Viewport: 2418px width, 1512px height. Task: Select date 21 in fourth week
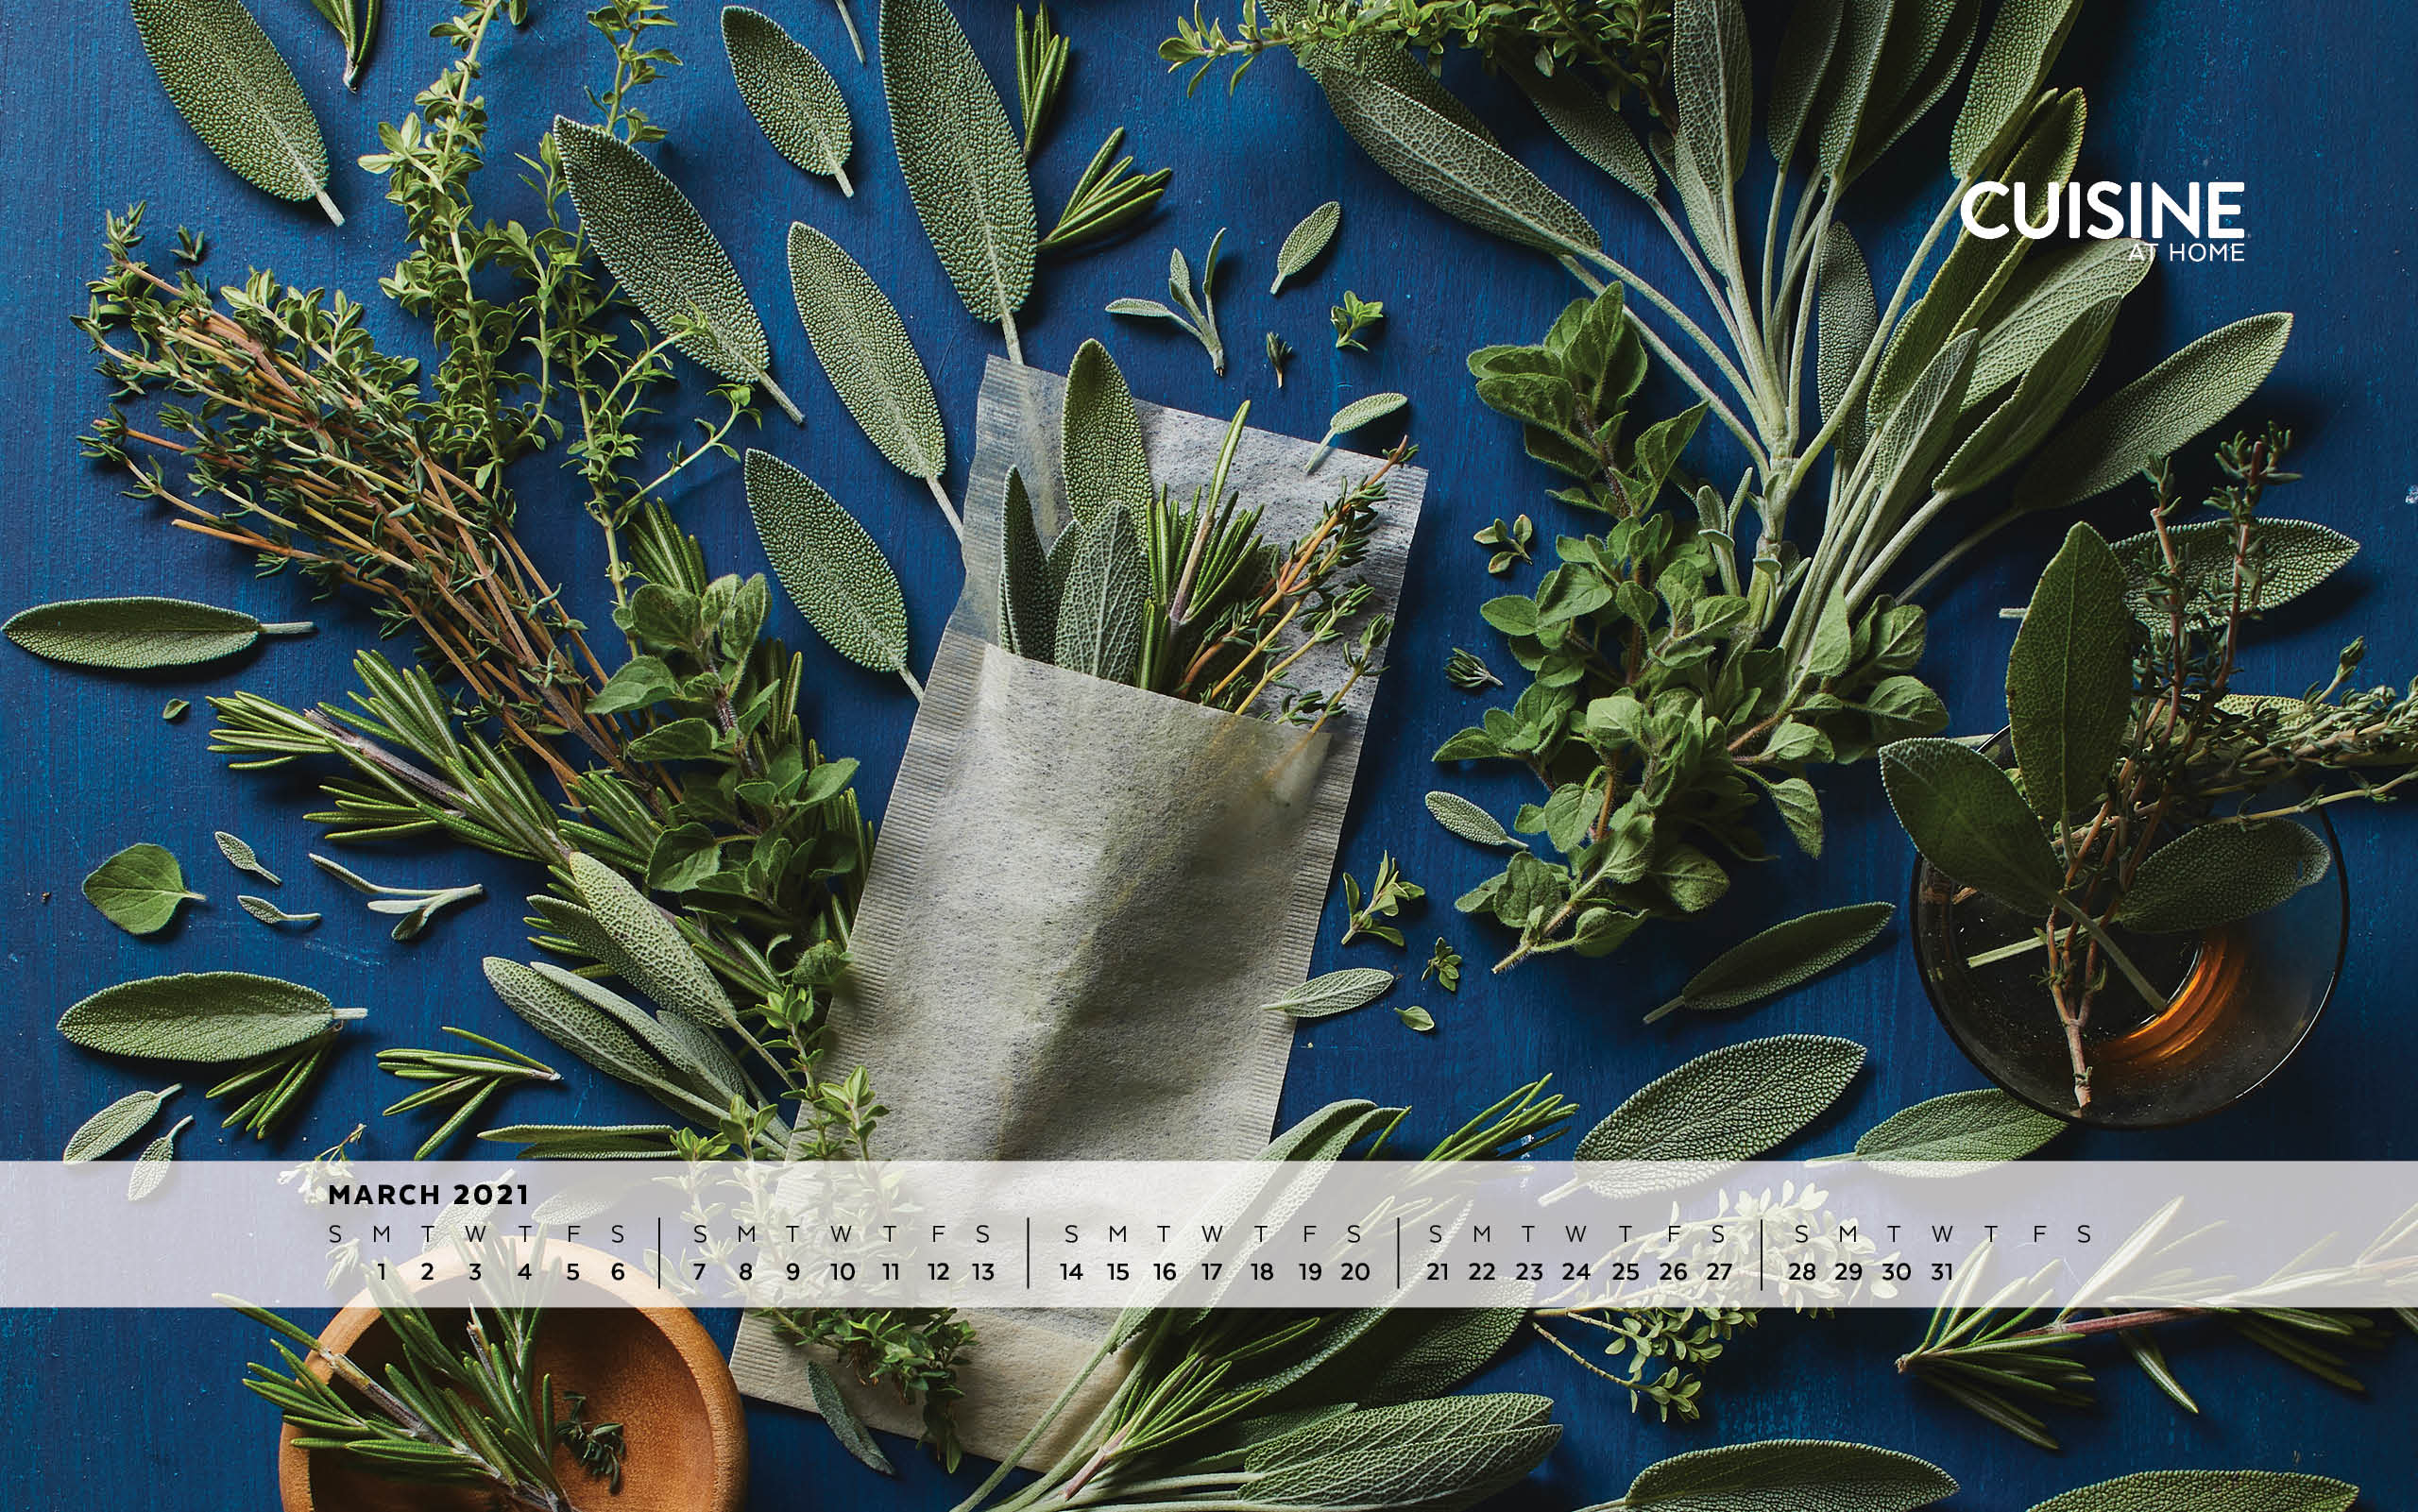1438,1272
